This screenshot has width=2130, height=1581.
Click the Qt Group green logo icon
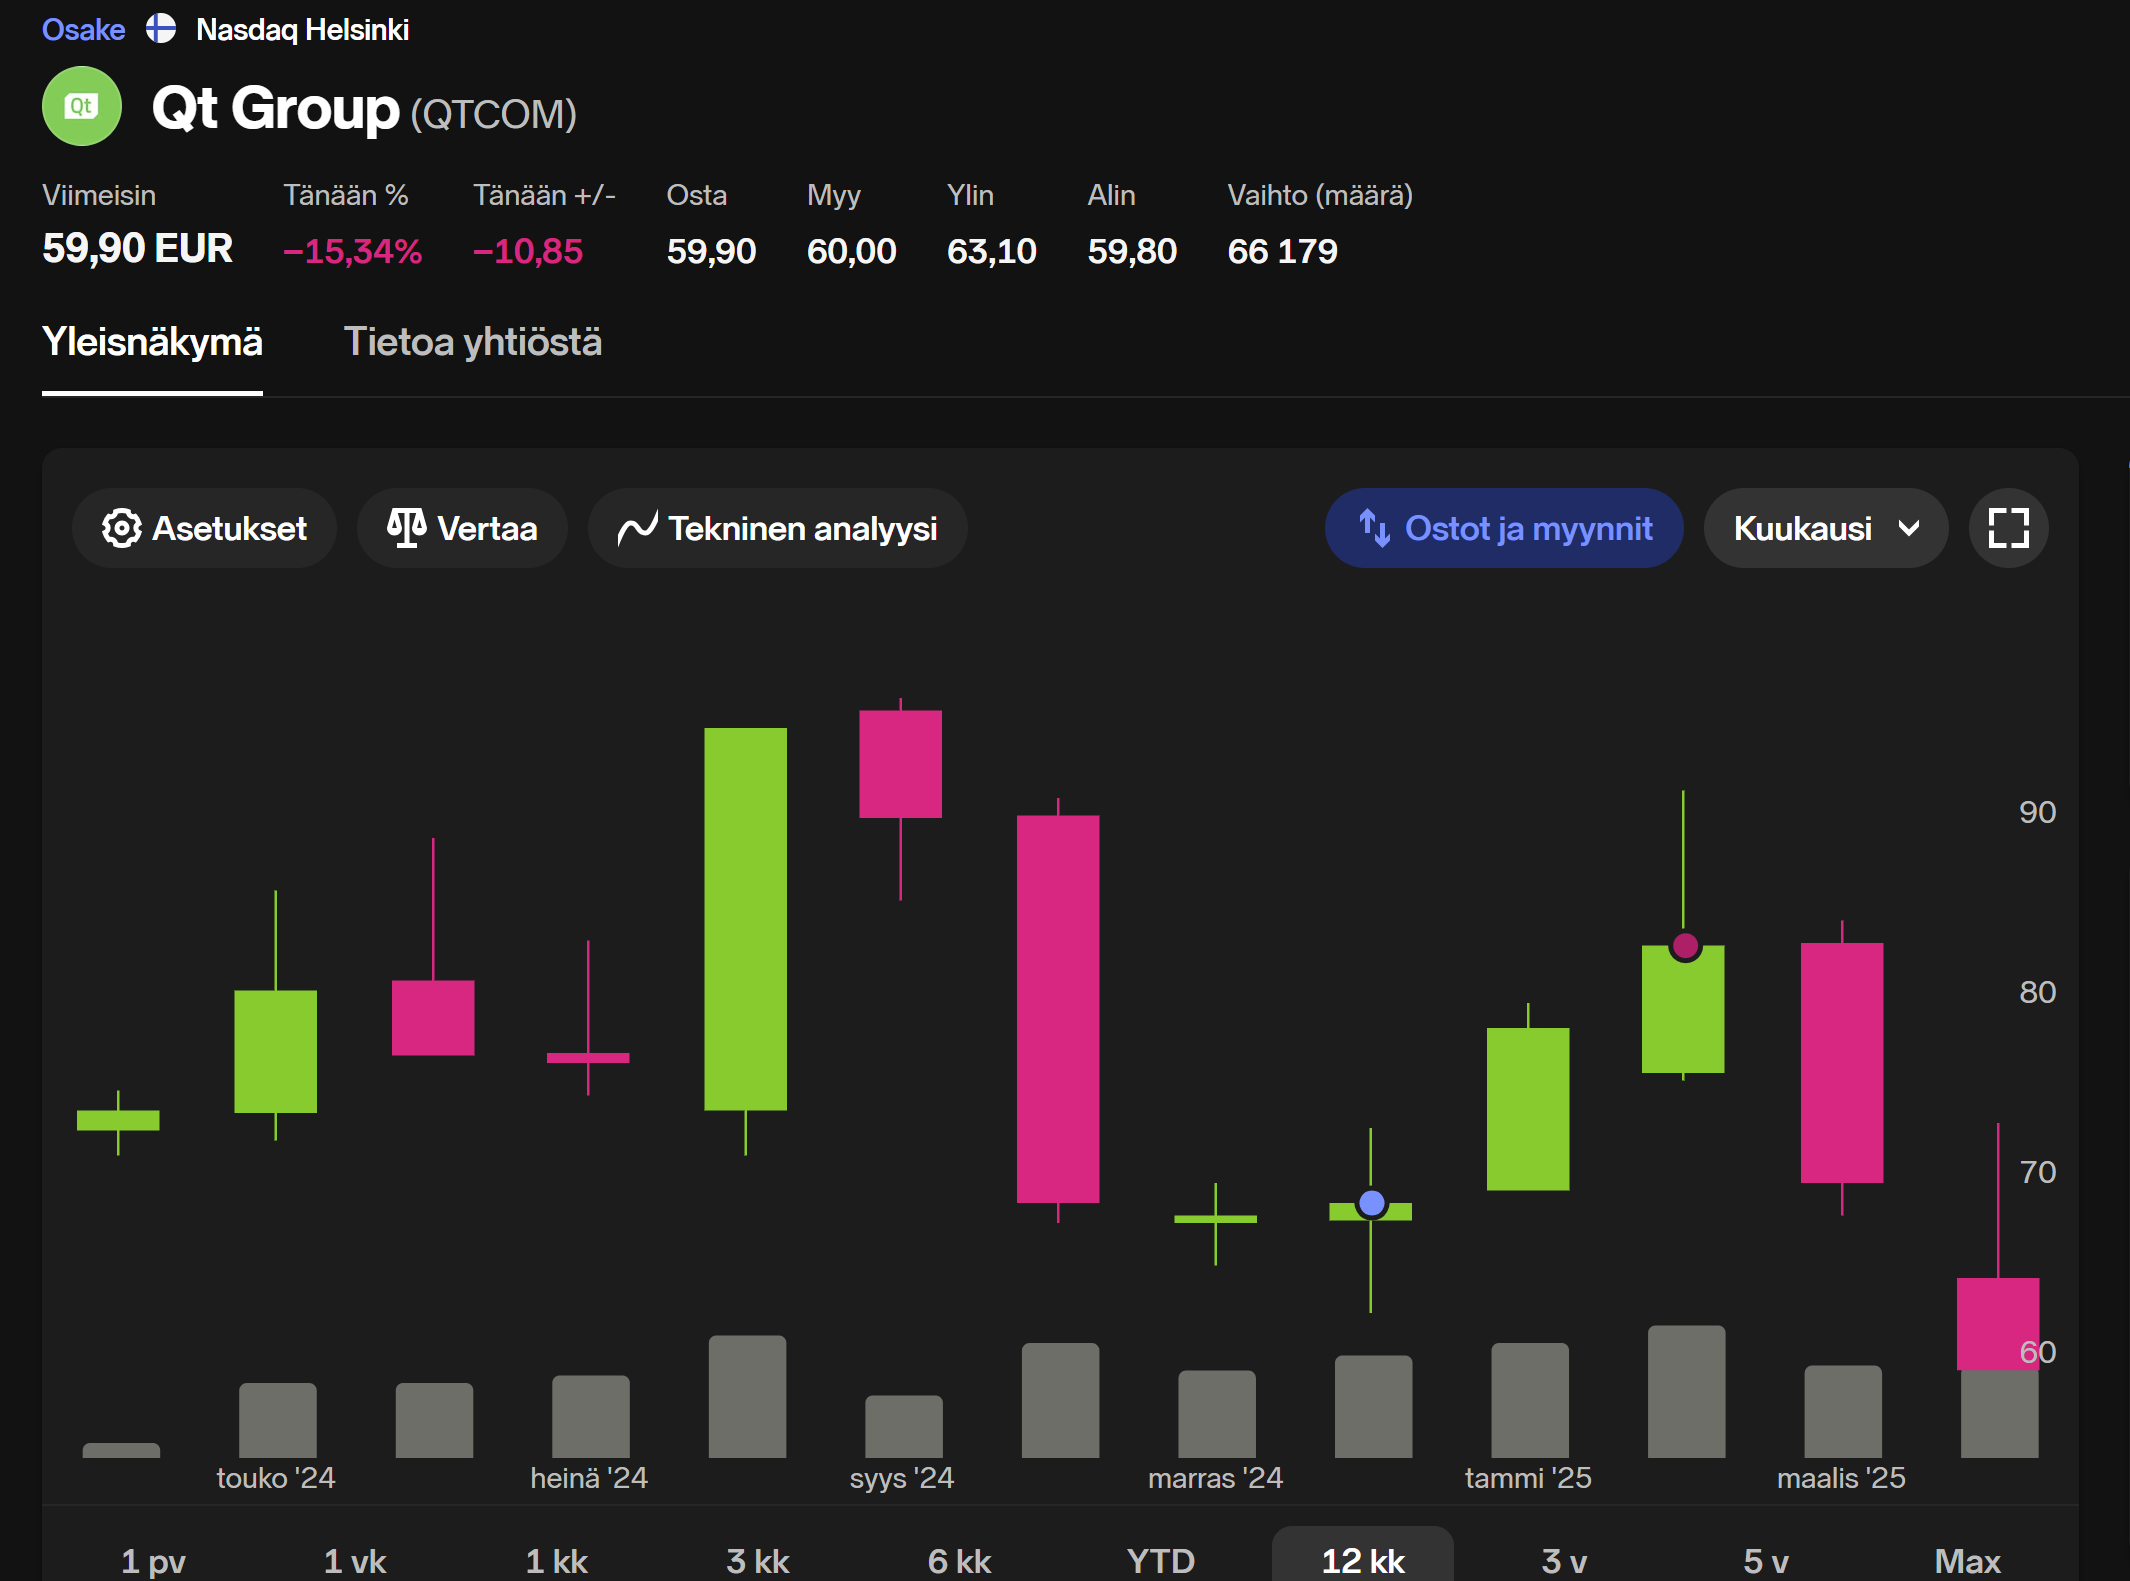pyautogui.click(x=82, y=106)
